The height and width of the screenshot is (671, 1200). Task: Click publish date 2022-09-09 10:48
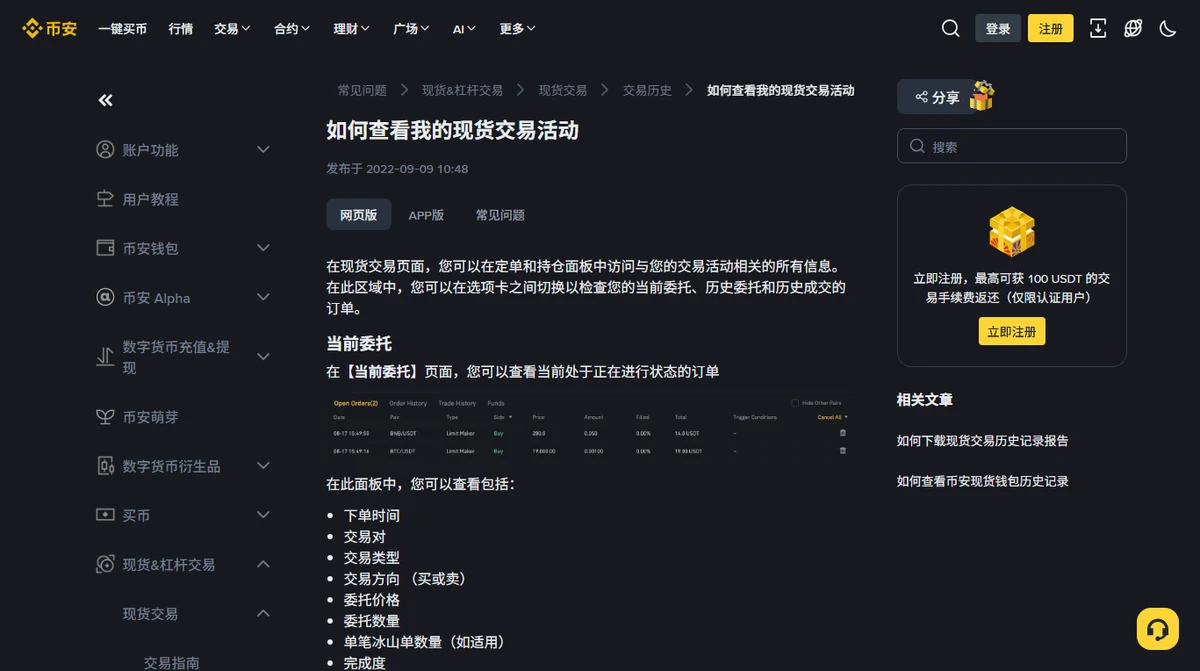click(x=417, y=169)
